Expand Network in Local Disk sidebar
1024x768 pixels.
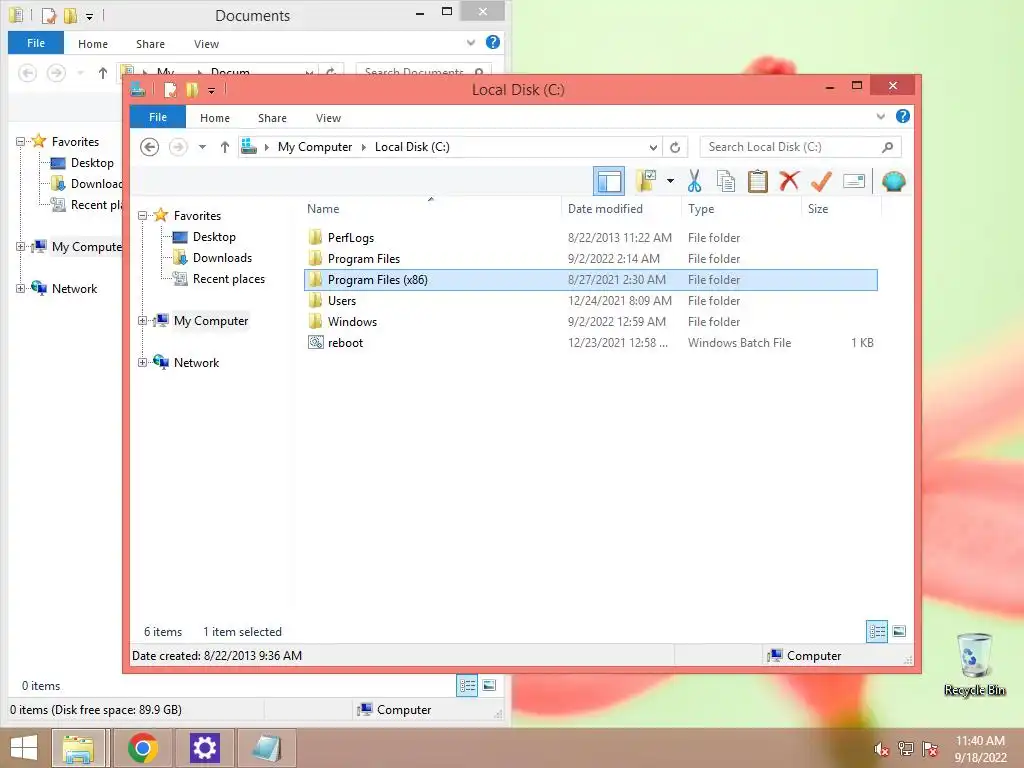[142, 362]
